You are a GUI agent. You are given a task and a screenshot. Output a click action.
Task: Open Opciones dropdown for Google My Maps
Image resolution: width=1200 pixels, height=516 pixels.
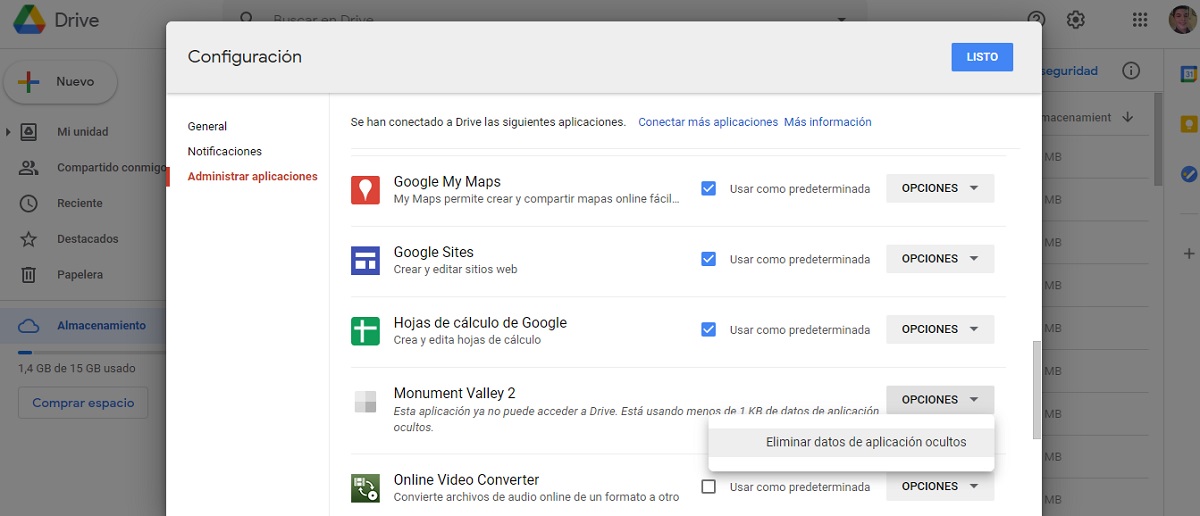tap(939, 188)
